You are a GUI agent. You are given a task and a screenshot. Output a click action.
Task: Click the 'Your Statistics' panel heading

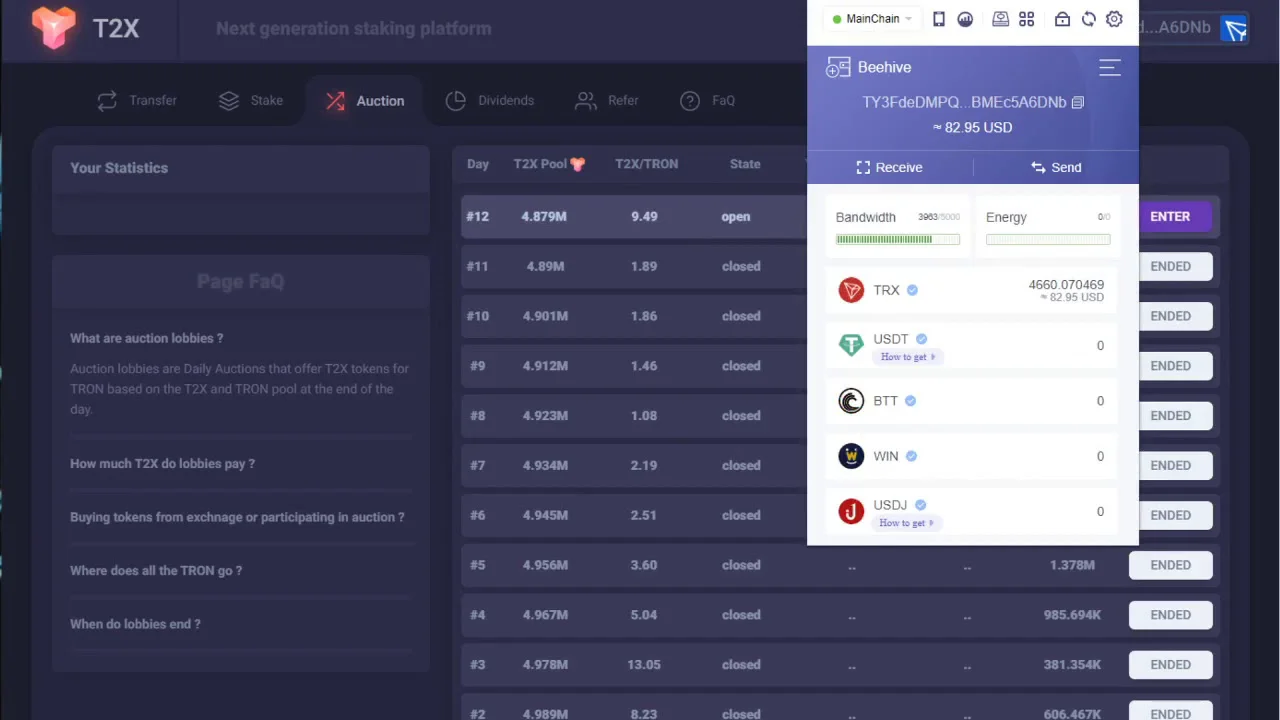[x=119, y=168]
